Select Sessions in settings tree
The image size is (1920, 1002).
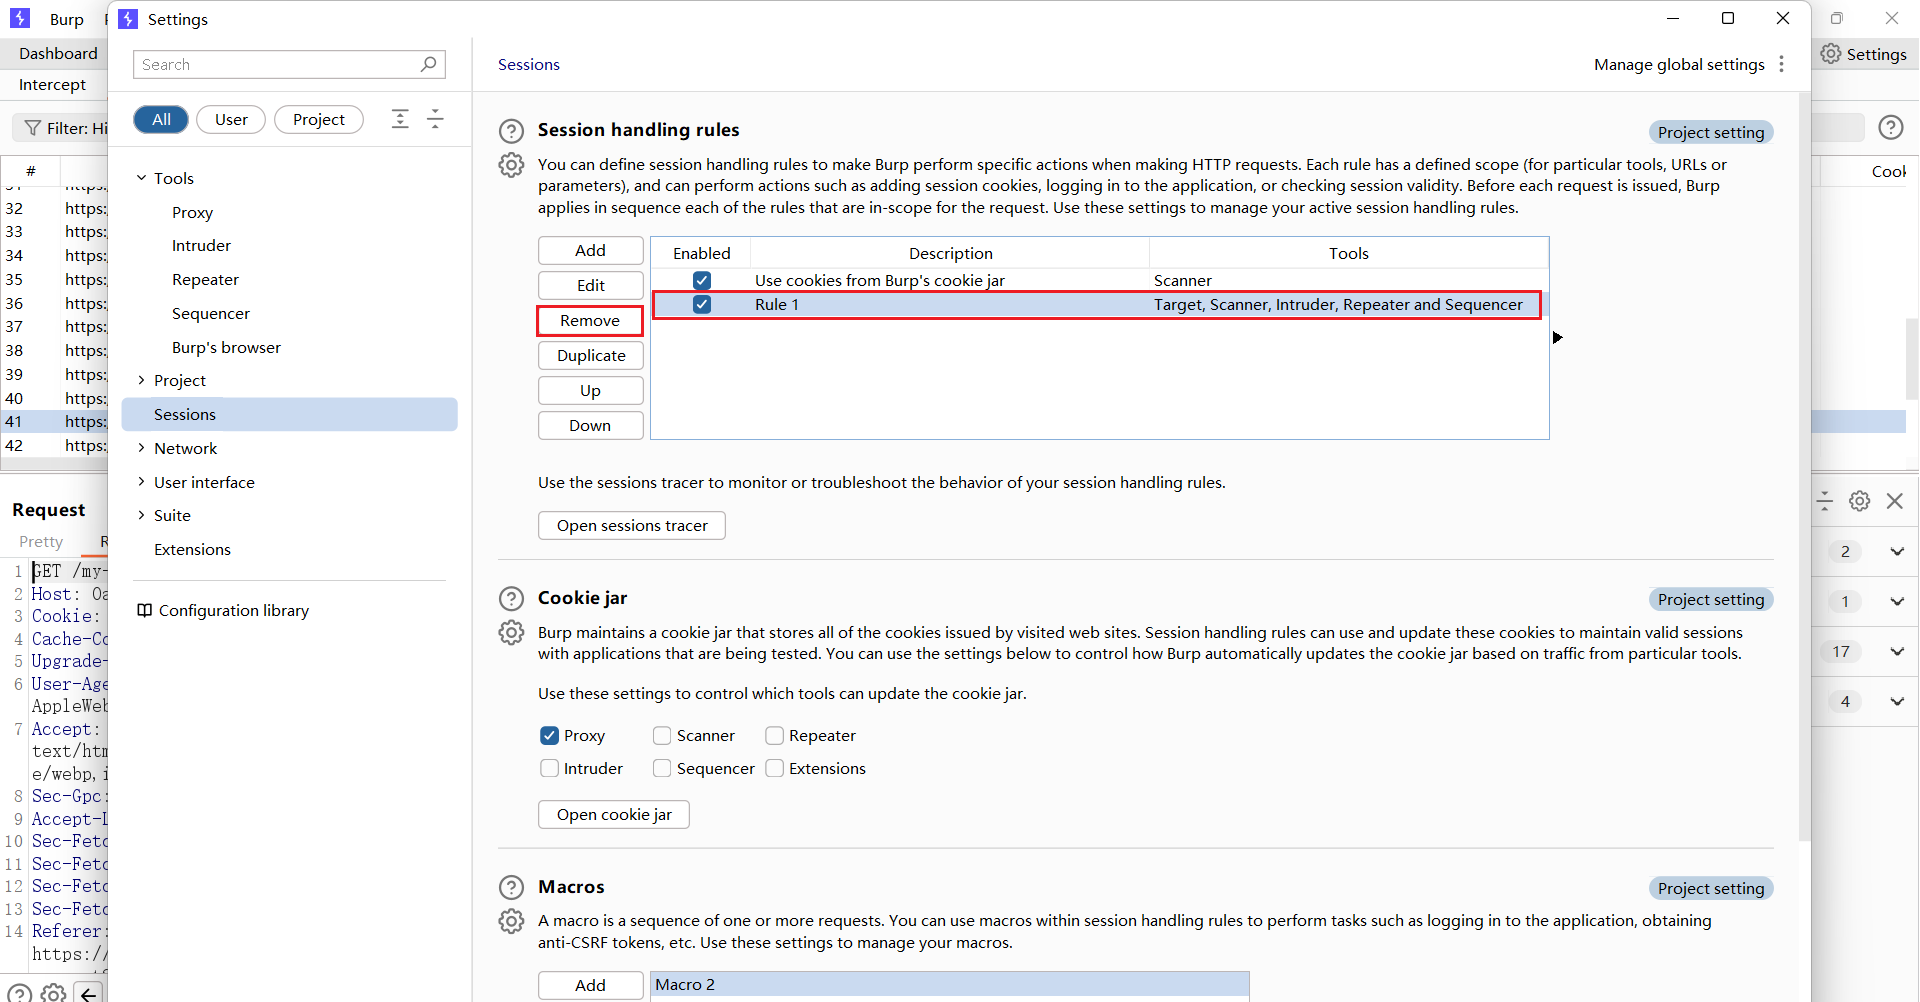(290, 414)
